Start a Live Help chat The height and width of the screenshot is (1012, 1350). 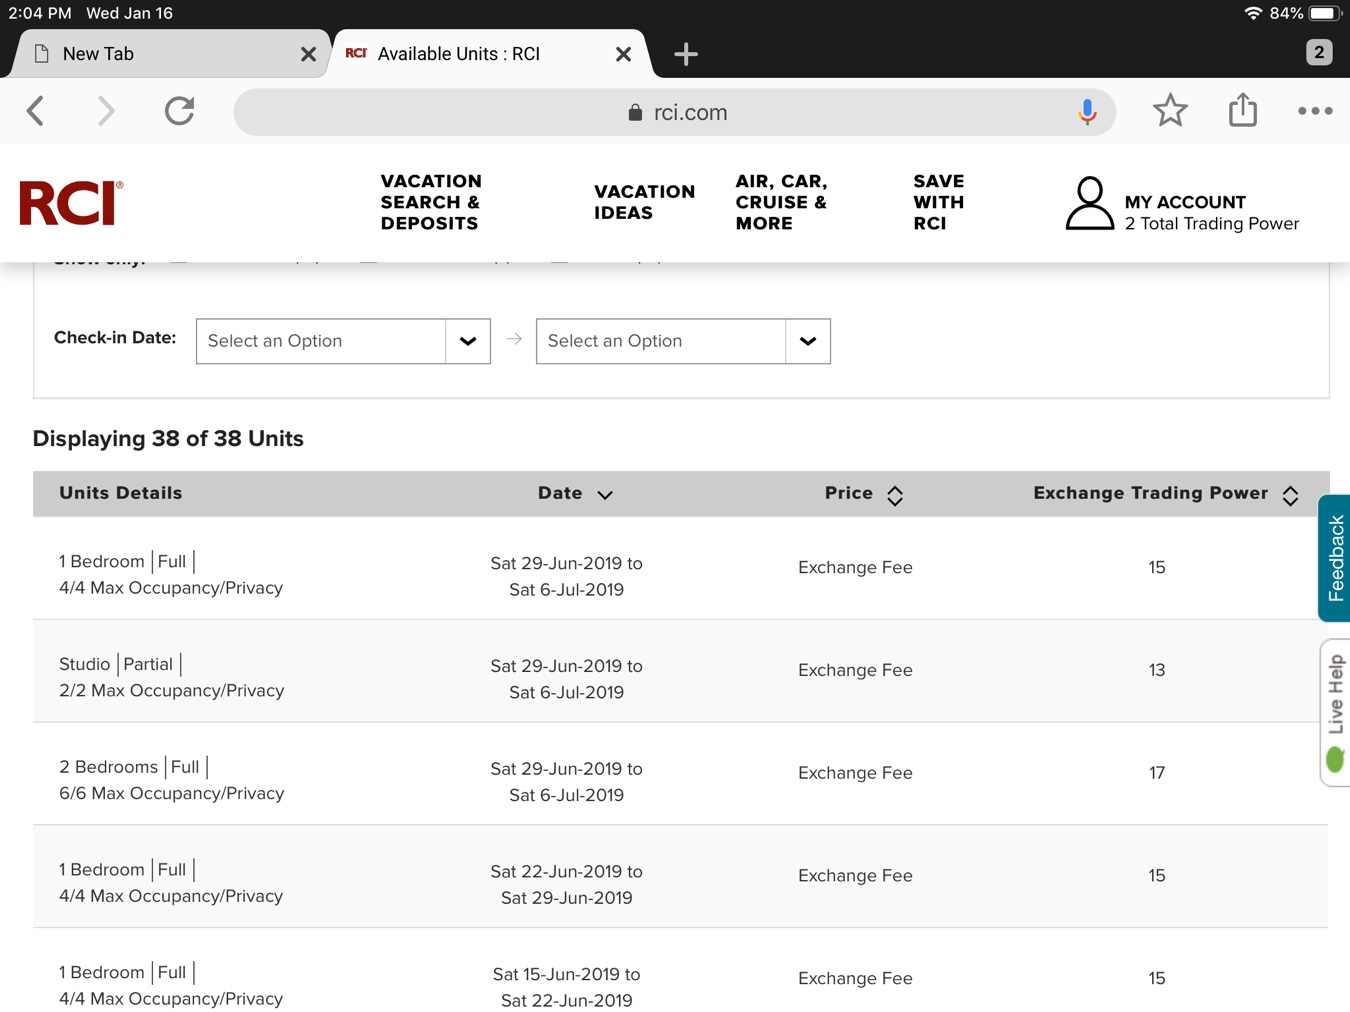click(x=1334, y=700)
